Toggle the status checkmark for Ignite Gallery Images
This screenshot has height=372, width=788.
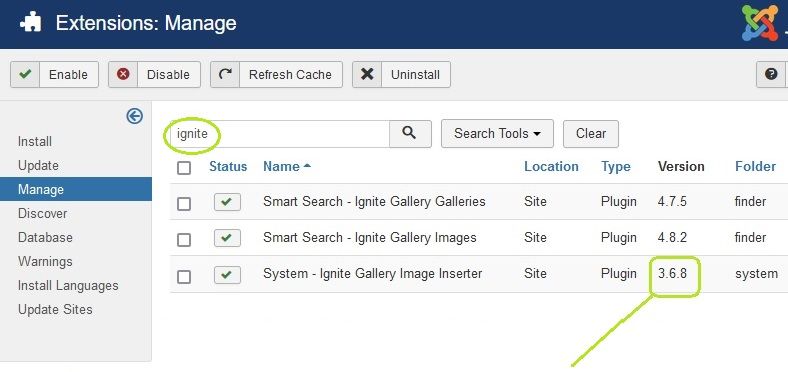click(x=227, y=238)
